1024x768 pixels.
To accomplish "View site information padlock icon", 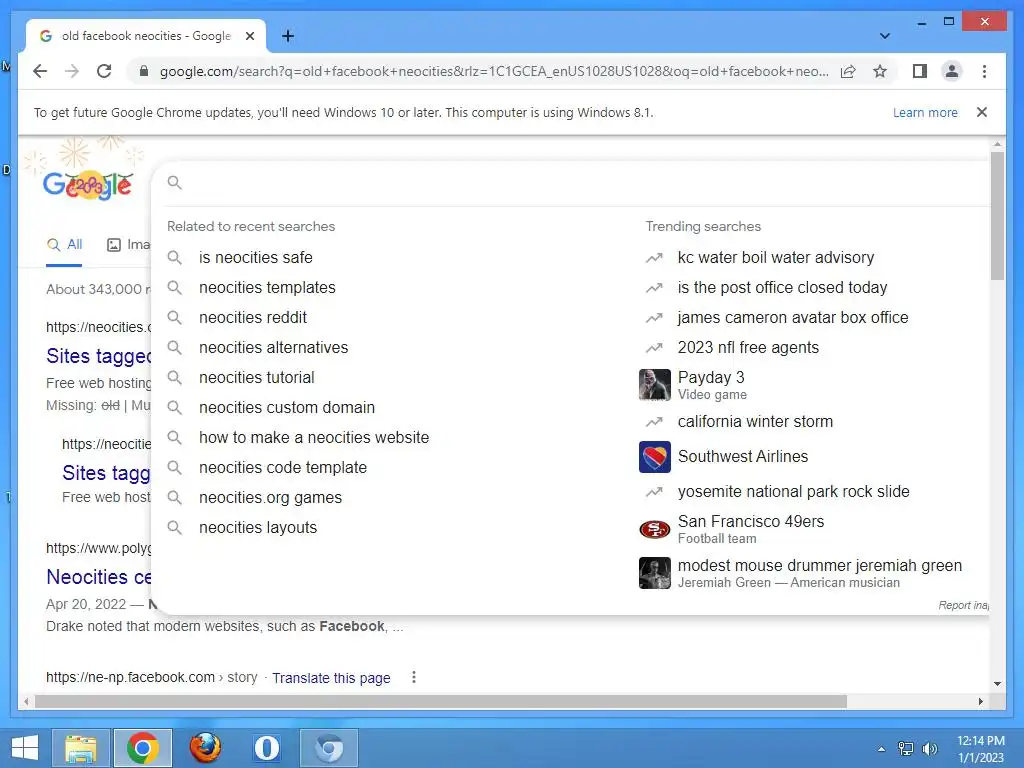I will coord(144,71).
